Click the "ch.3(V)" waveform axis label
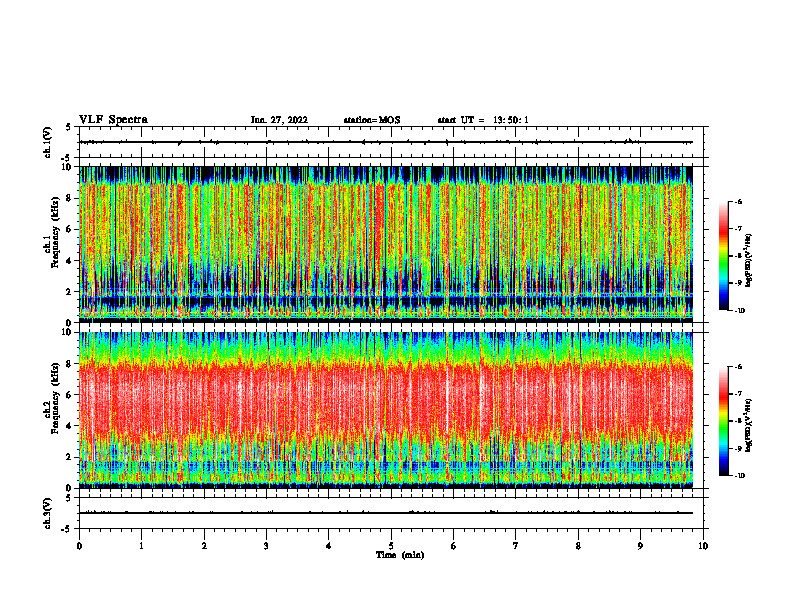 48,513
